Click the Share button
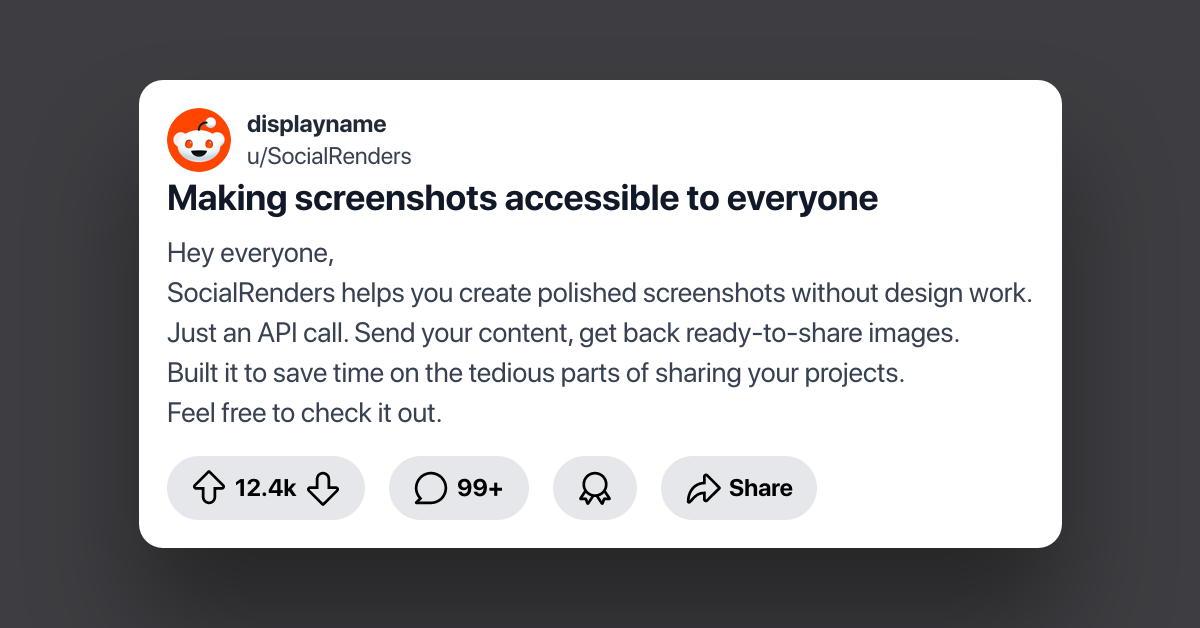Viewport: 1200px width, 628px height. (739, 488)
